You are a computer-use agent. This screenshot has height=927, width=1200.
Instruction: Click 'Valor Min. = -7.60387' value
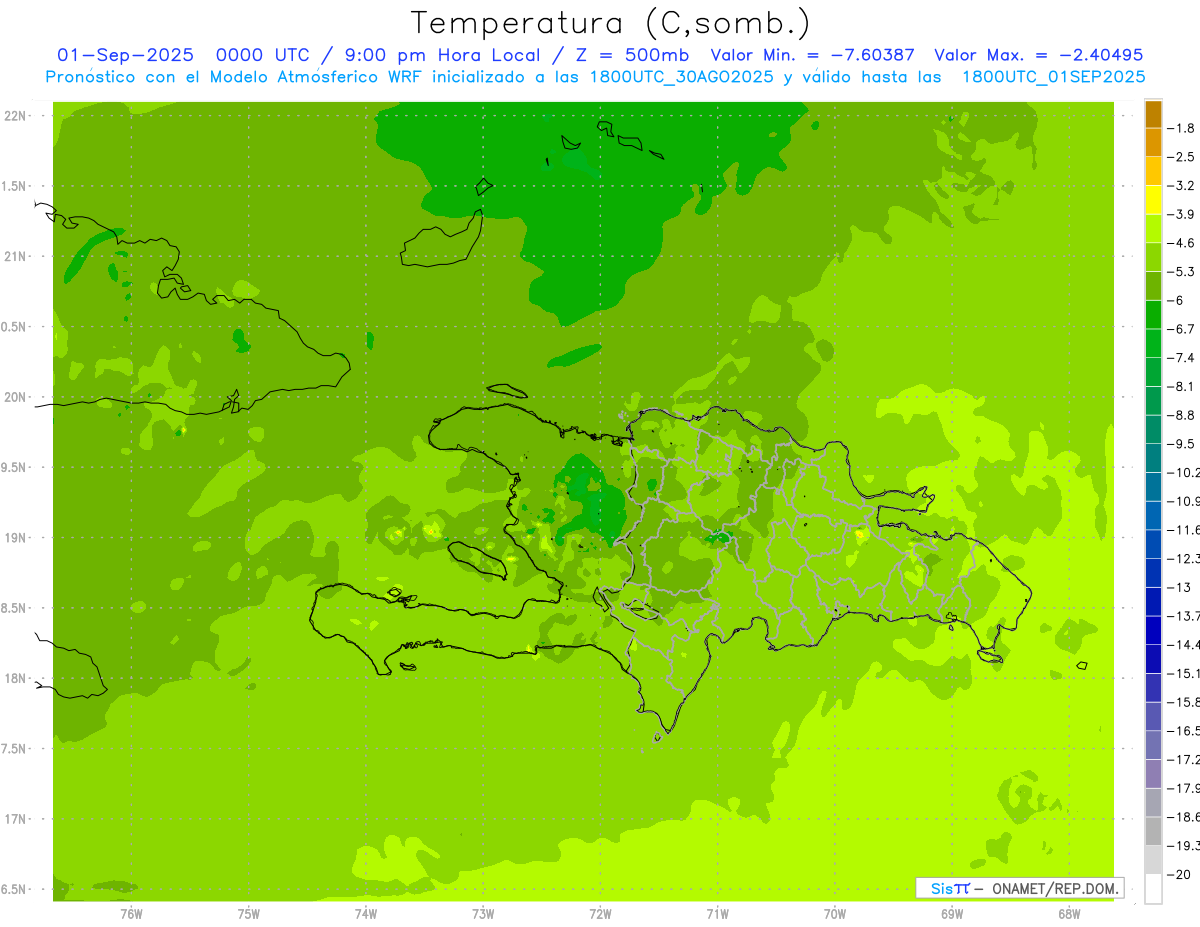813,55
